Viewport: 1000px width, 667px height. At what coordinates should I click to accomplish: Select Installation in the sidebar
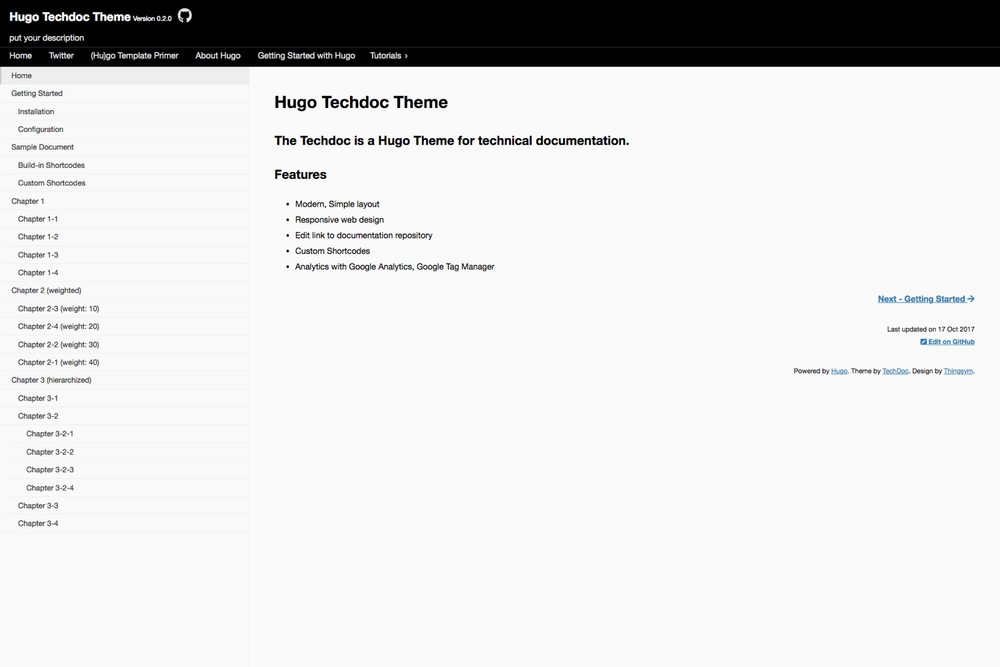click(37, 111)
